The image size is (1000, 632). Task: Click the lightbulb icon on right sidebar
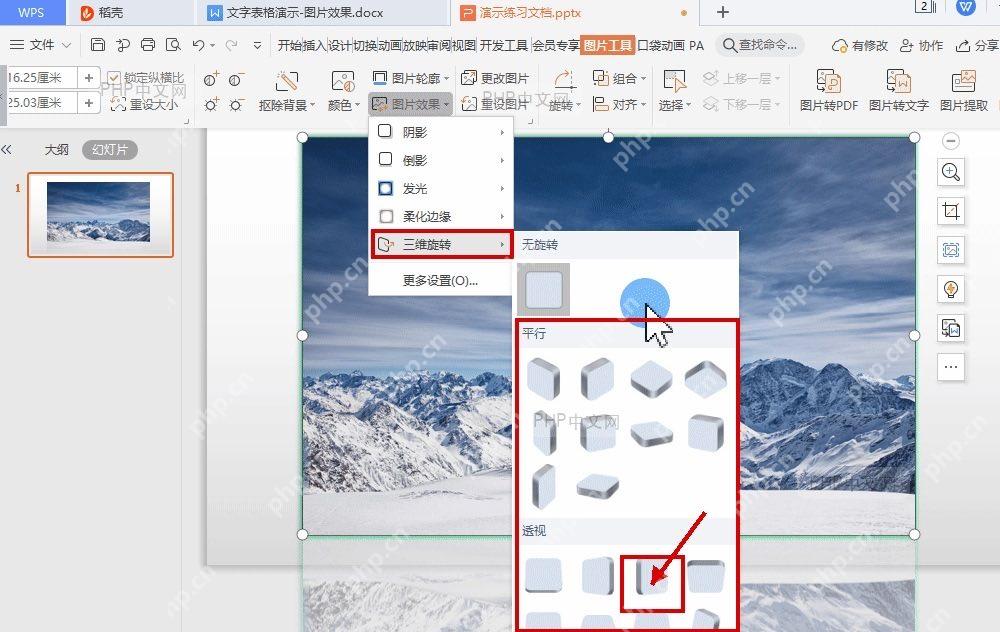pos(950,289)
